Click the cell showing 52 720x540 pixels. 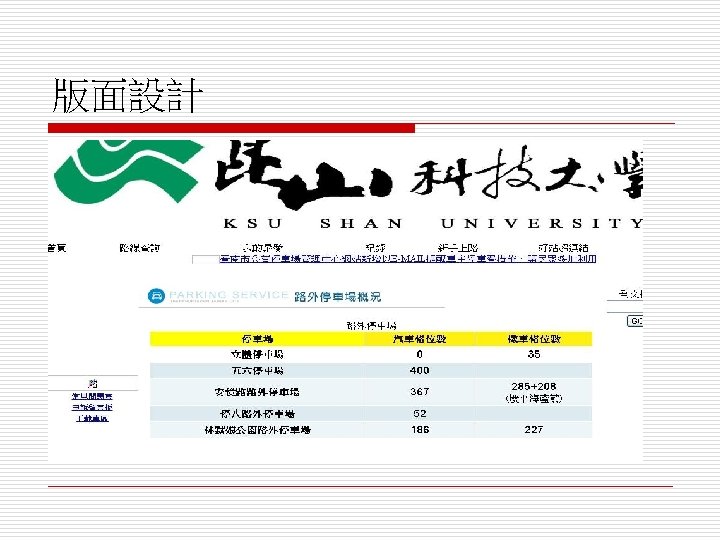click(x=420, y=413)
